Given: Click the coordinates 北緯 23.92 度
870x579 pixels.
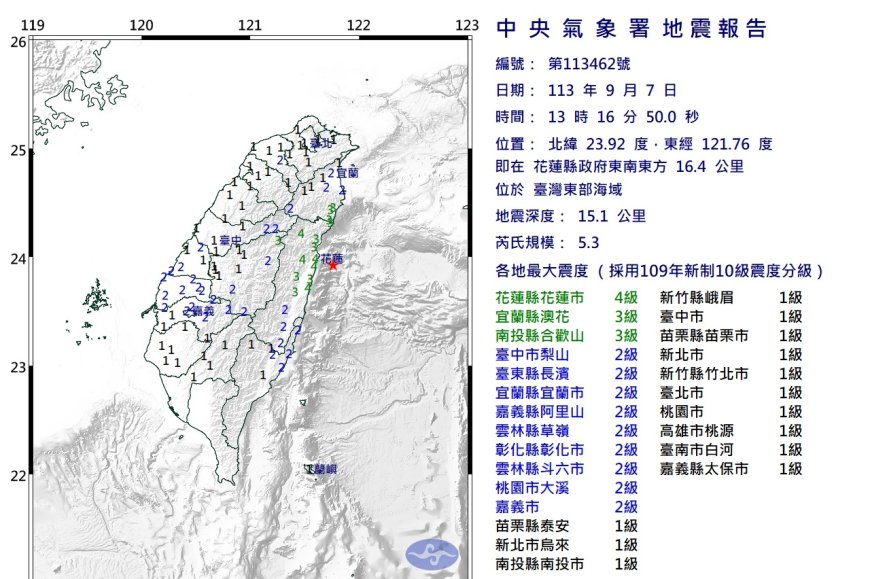Looking at the screenshot, I should [598, 144].
